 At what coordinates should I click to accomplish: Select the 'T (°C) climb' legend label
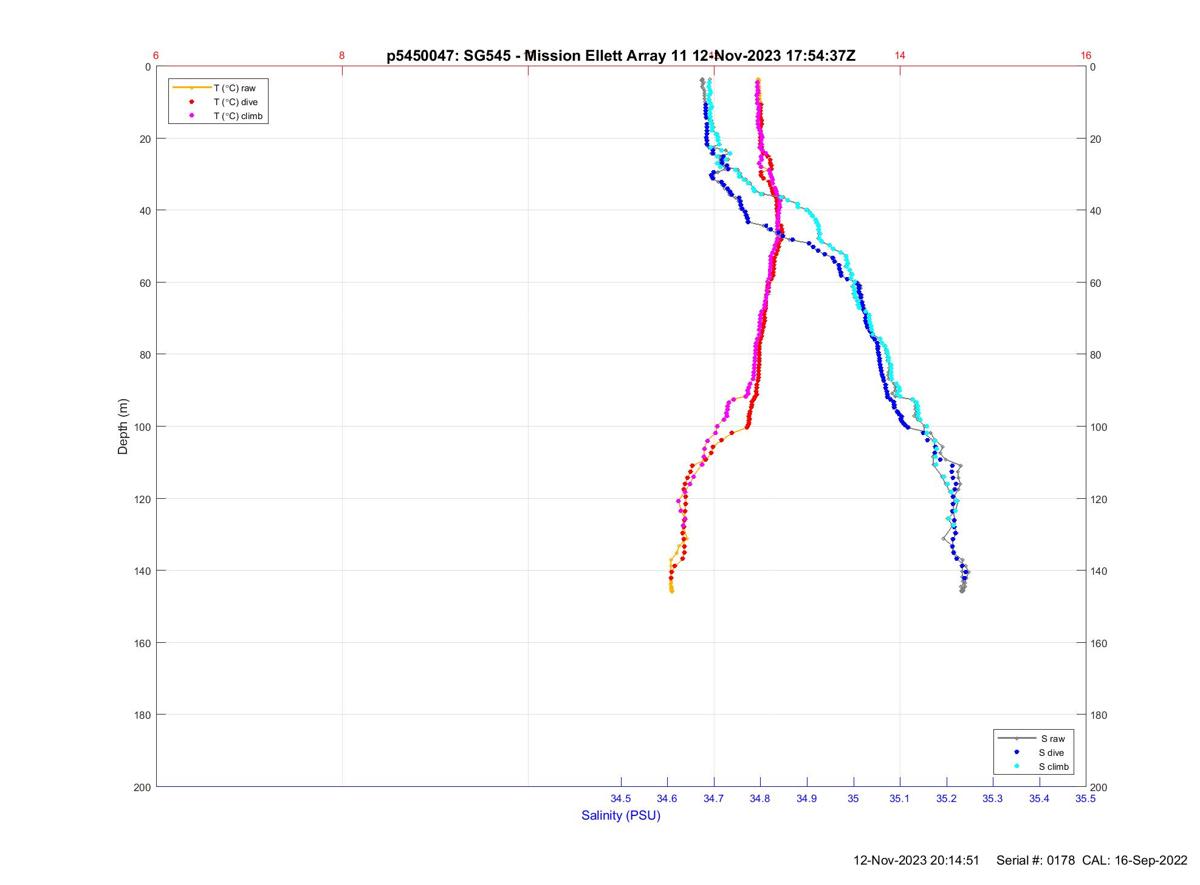pyautogui.click(x=240, y=116)
